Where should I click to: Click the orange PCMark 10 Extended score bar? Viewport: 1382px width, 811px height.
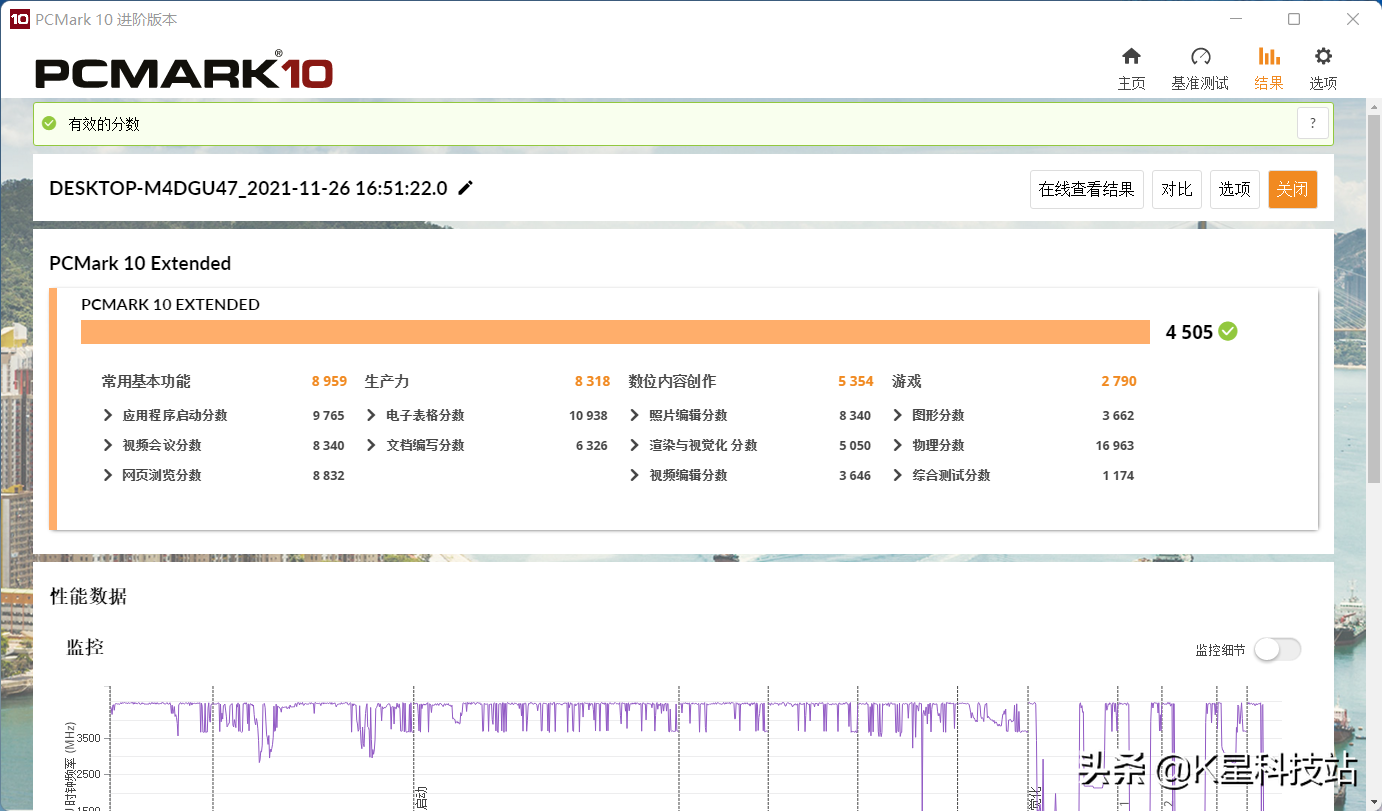tap(615, 332)
